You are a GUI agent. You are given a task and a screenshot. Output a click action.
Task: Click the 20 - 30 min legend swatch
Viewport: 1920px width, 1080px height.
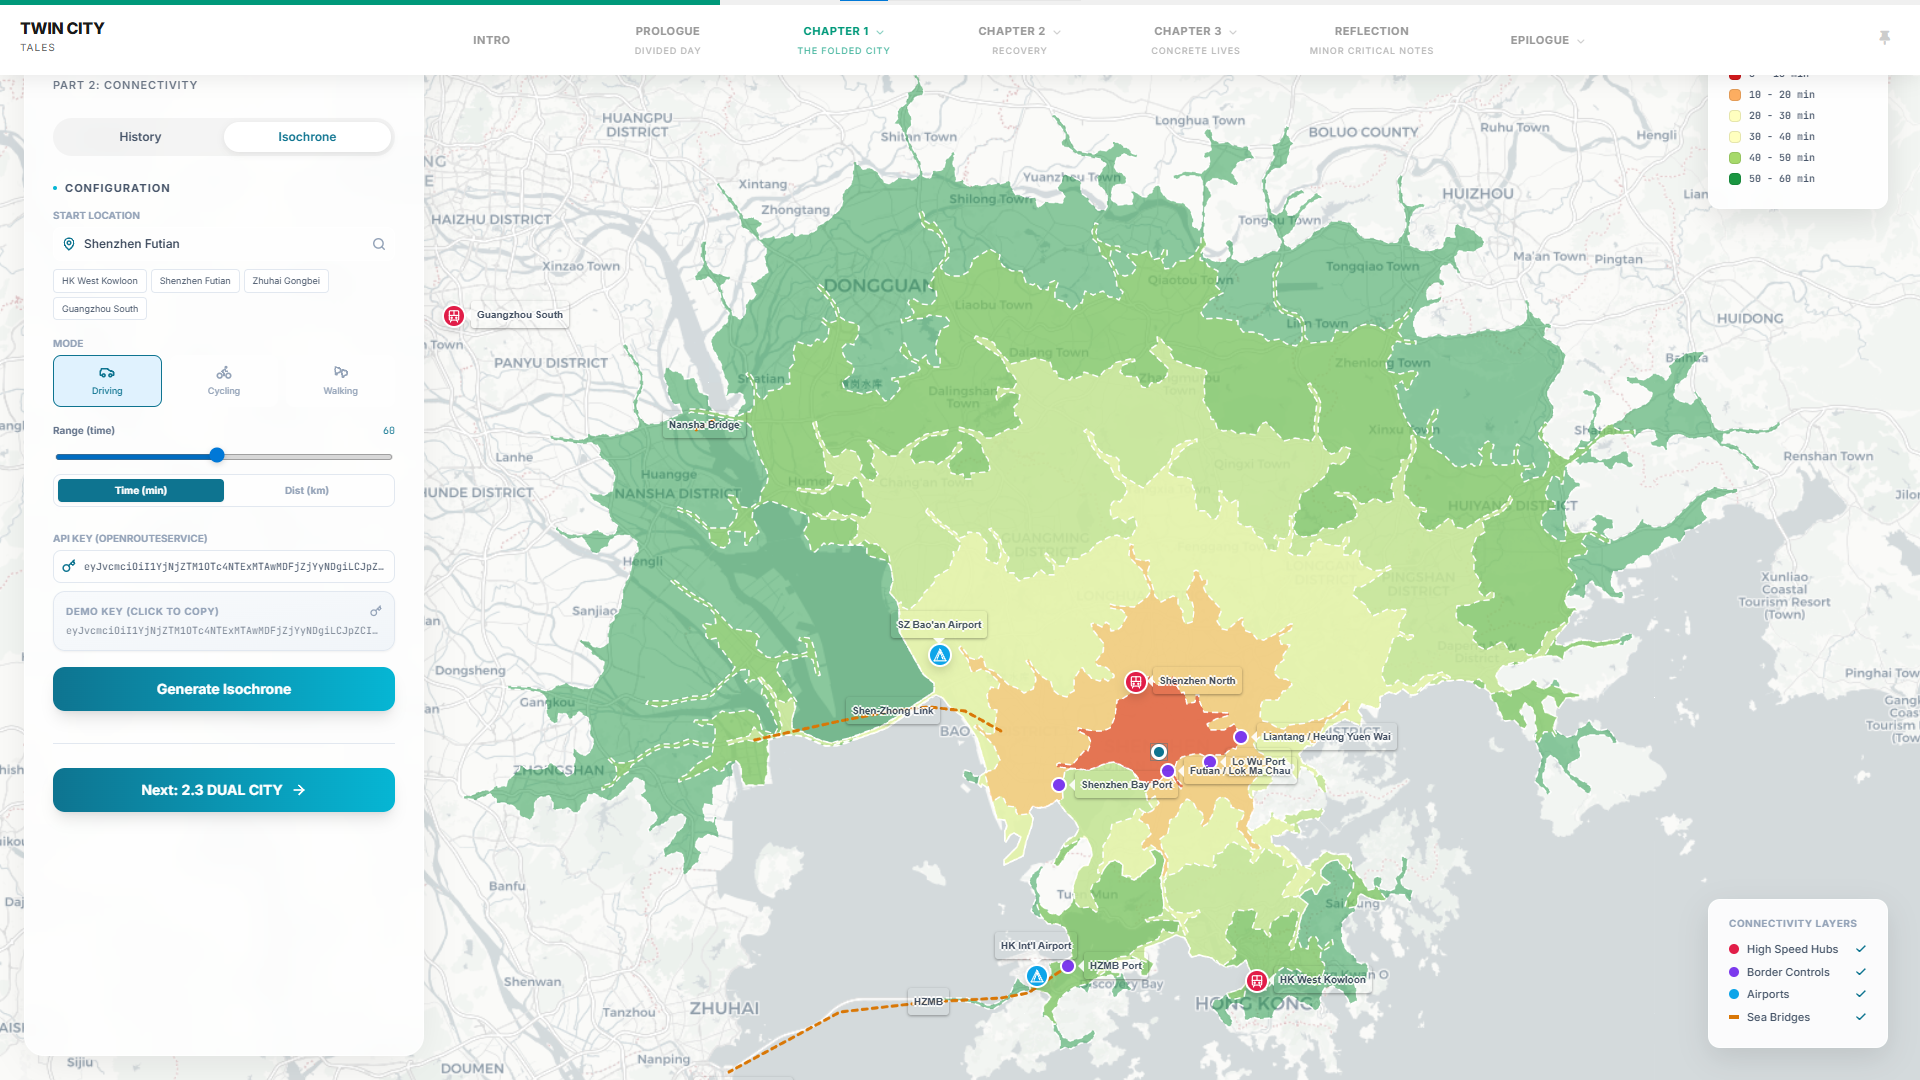1735,116
